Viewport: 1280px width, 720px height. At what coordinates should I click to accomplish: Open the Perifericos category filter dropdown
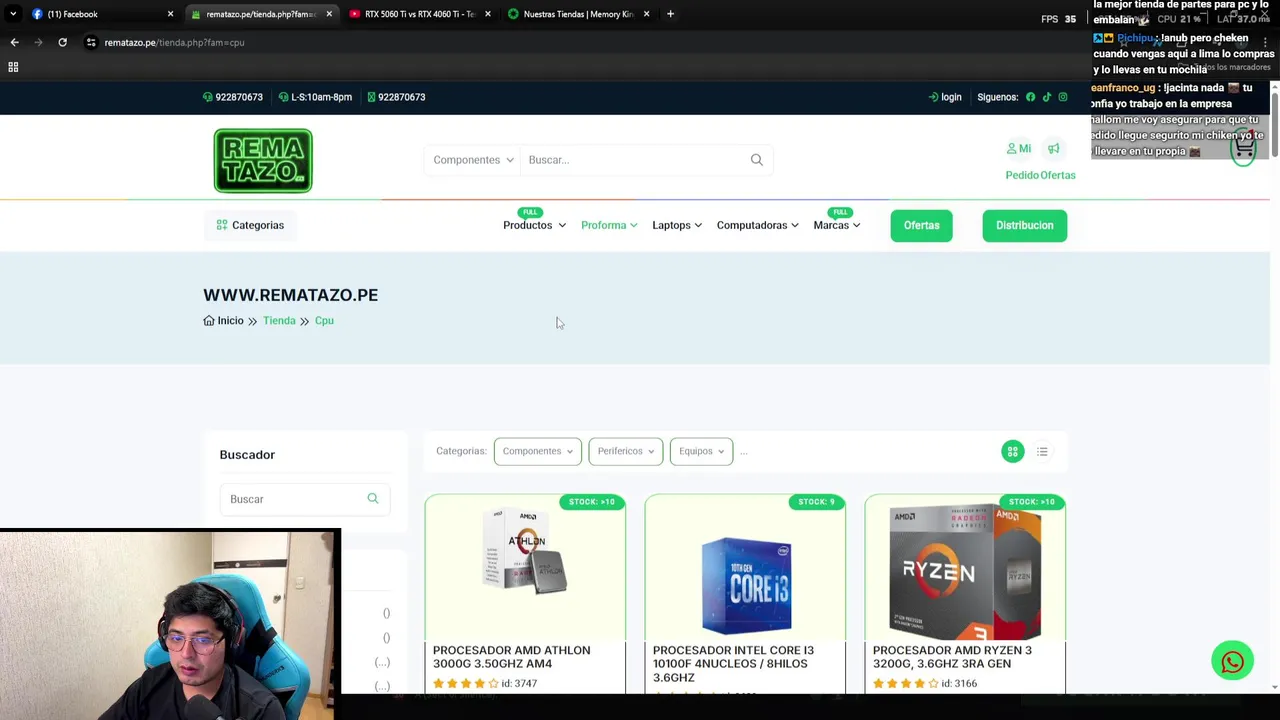625,451
